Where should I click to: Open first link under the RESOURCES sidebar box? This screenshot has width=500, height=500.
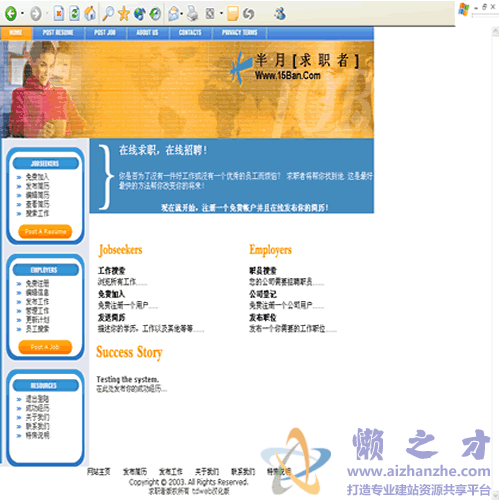37,399
